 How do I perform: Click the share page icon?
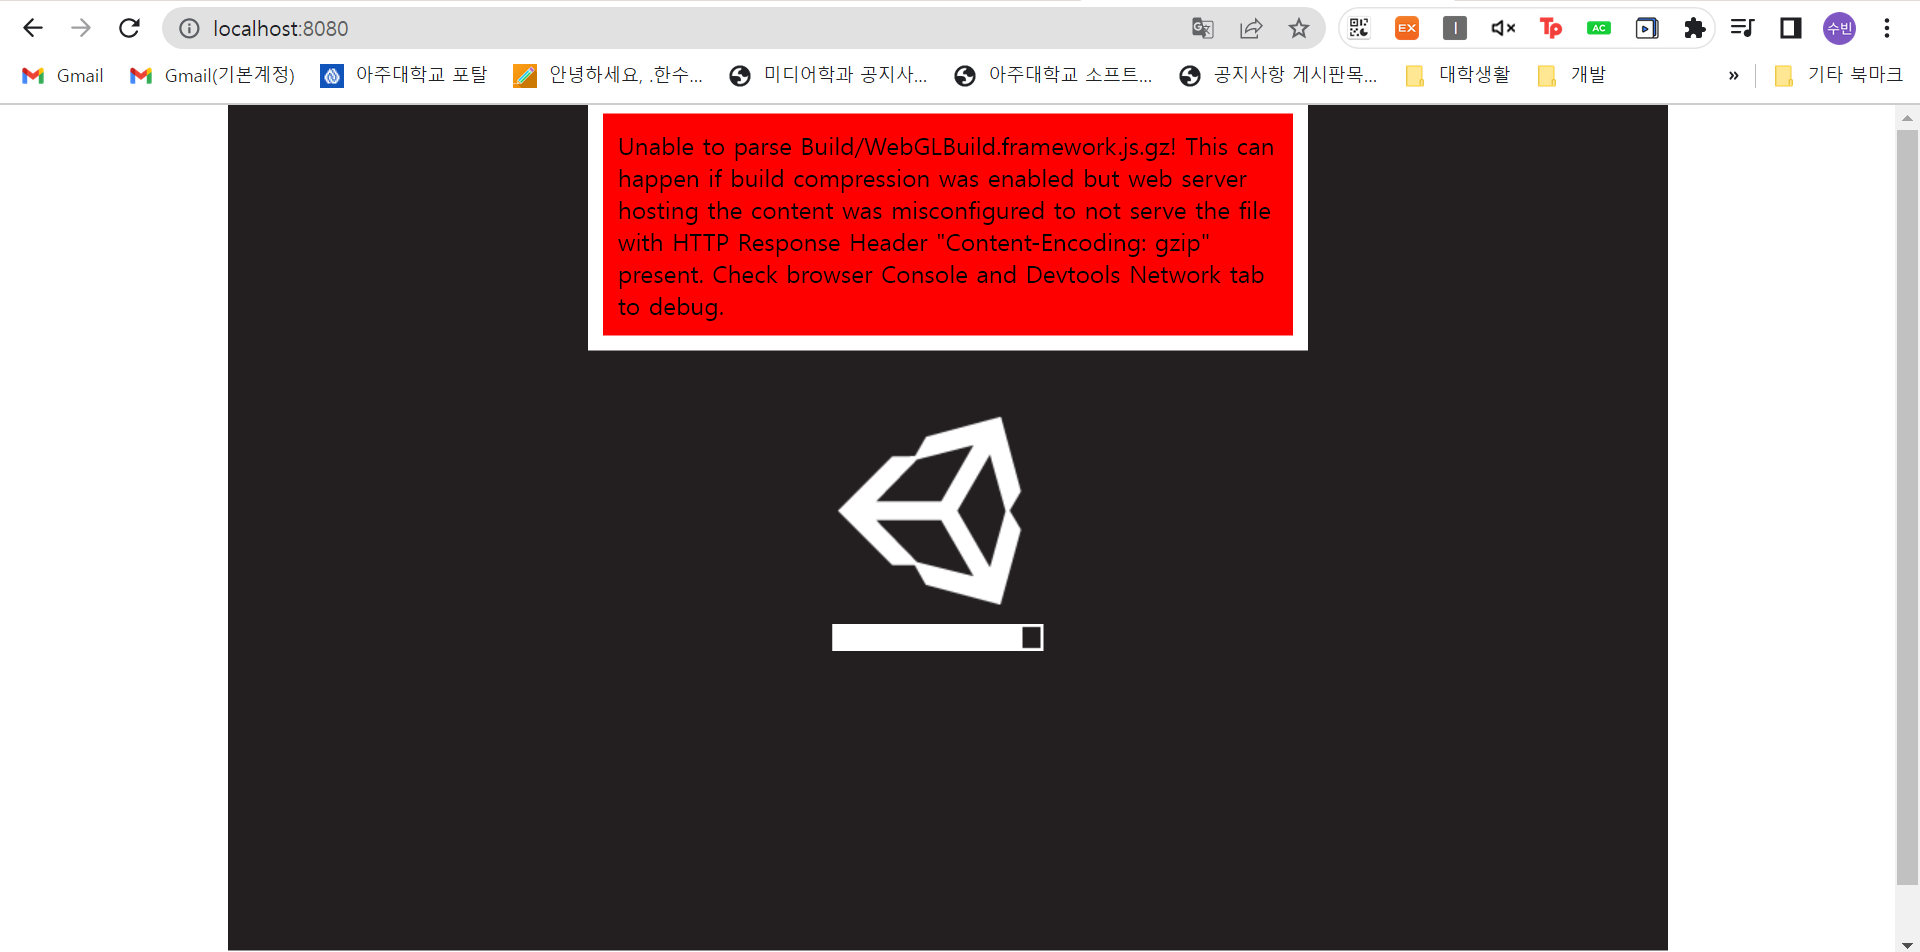1251,28
